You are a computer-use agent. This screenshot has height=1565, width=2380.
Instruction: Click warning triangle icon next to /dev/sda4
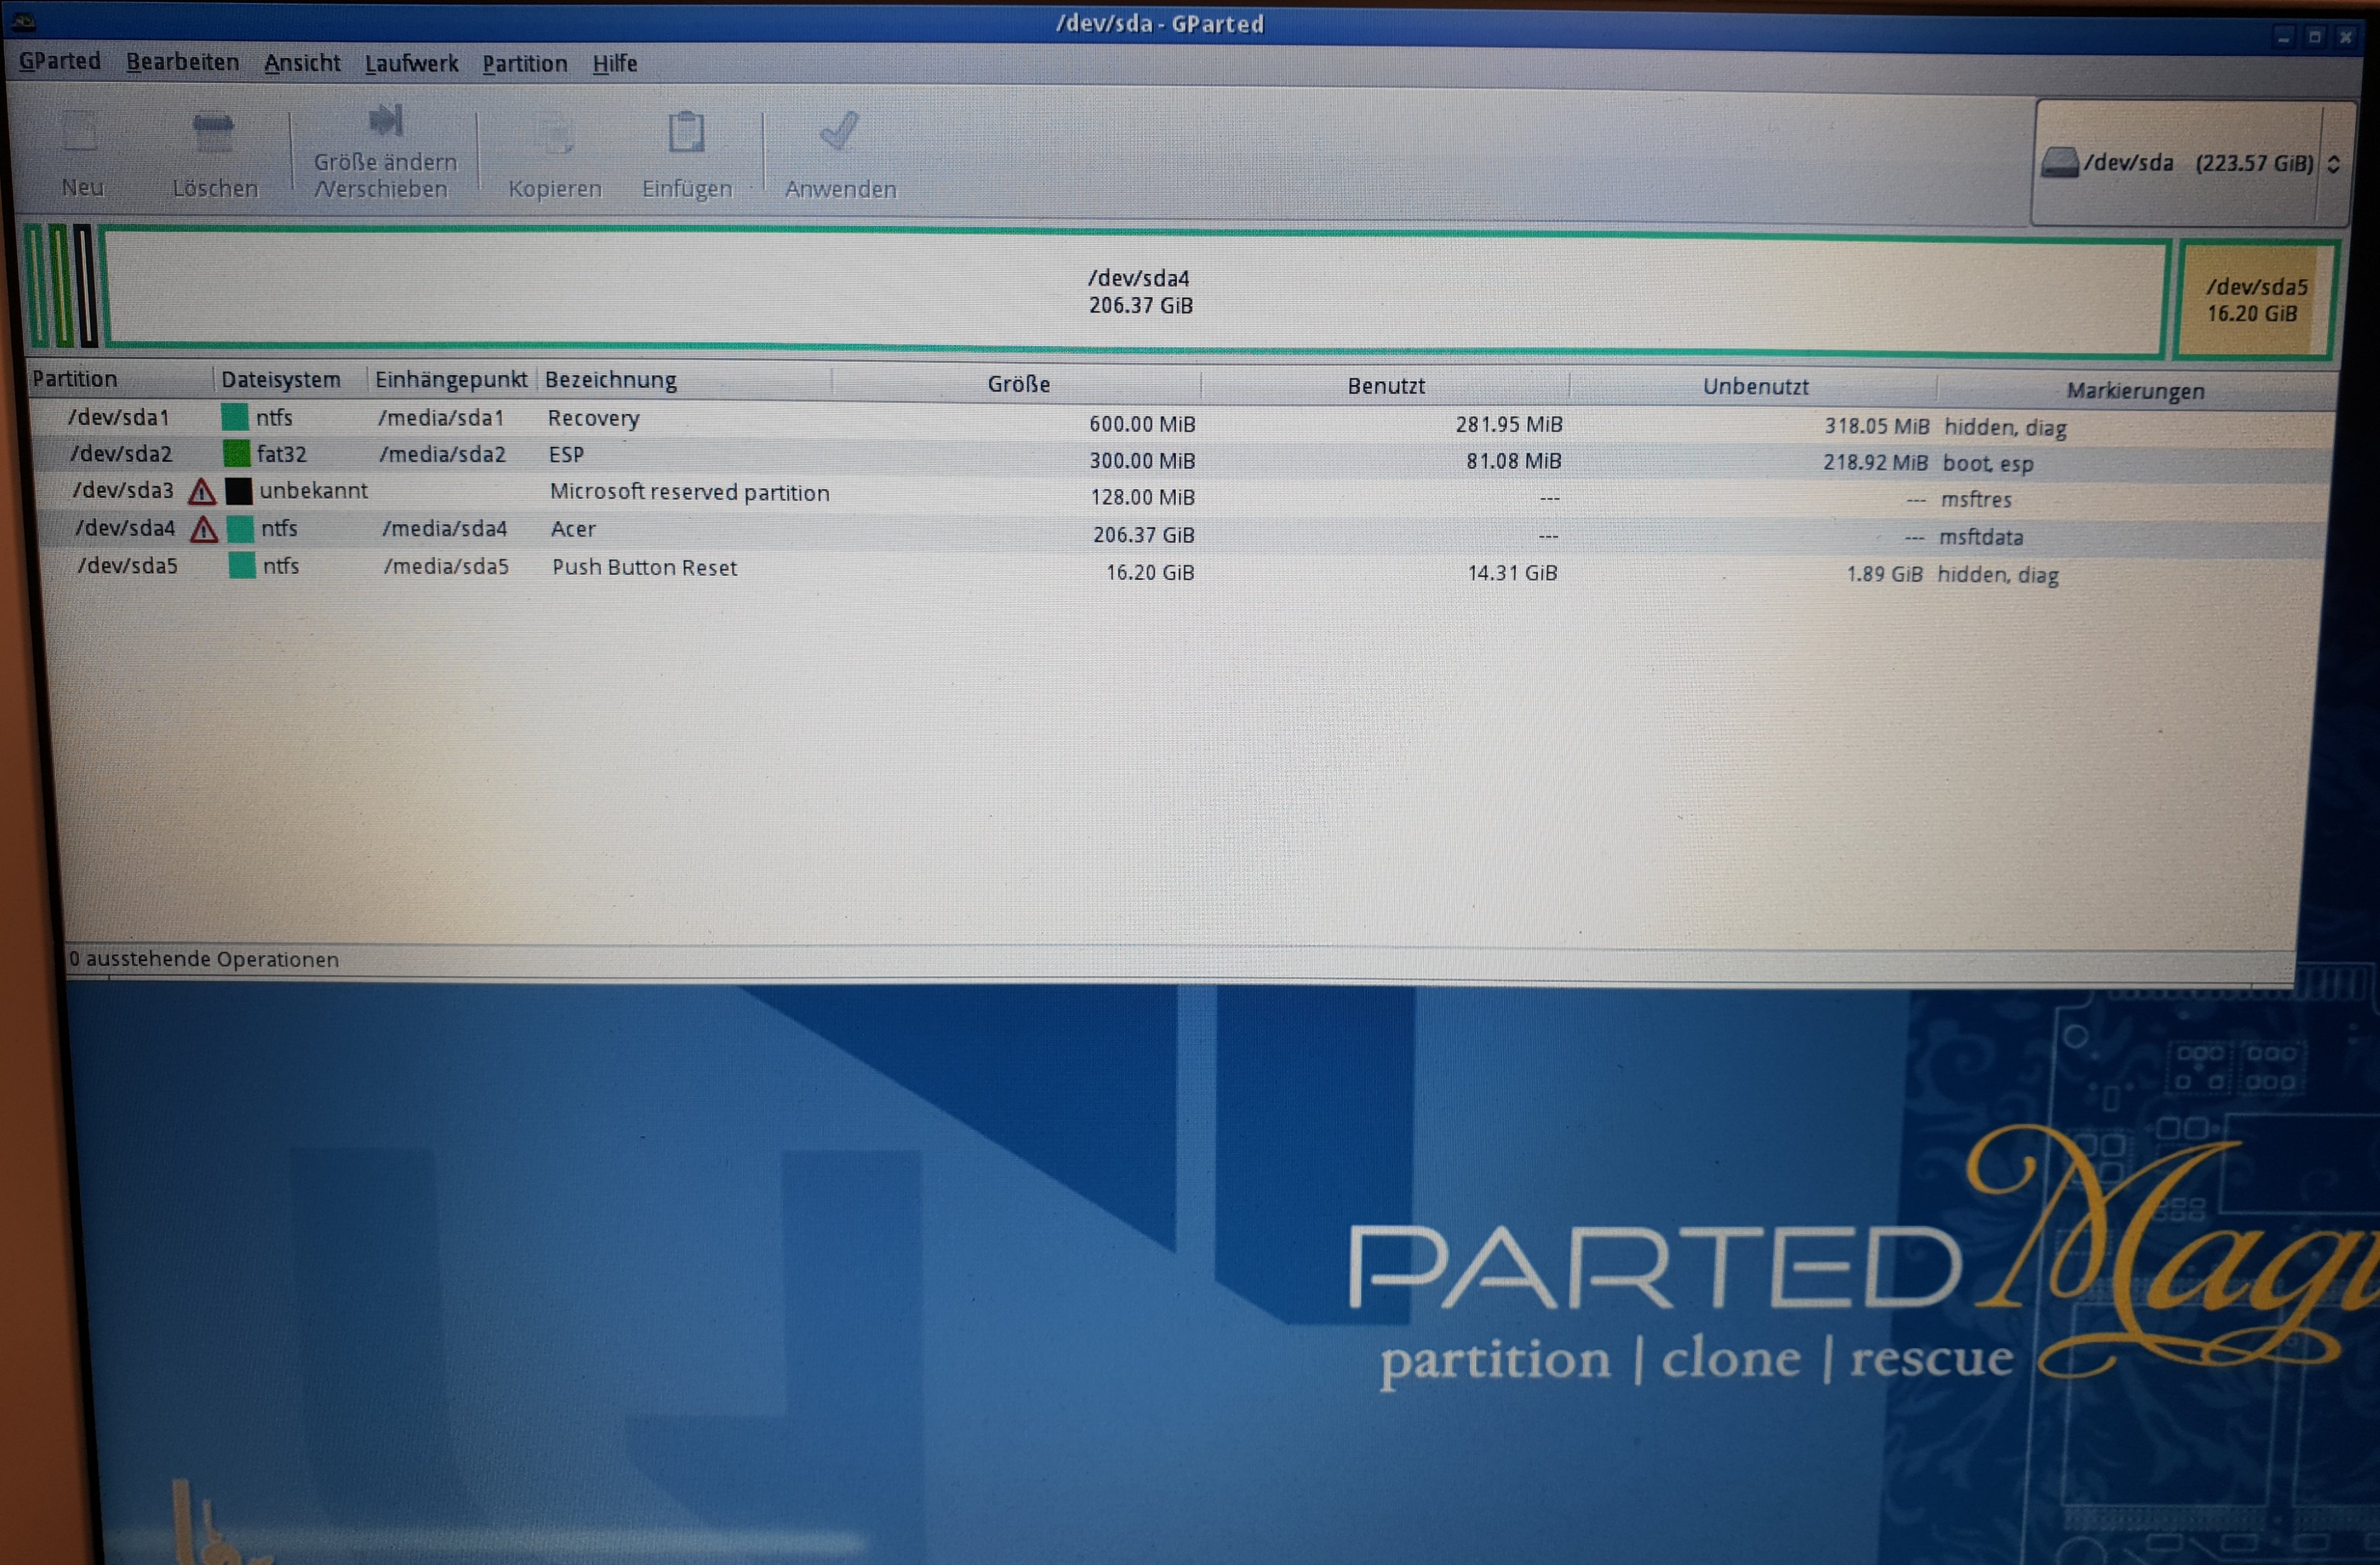204,530
